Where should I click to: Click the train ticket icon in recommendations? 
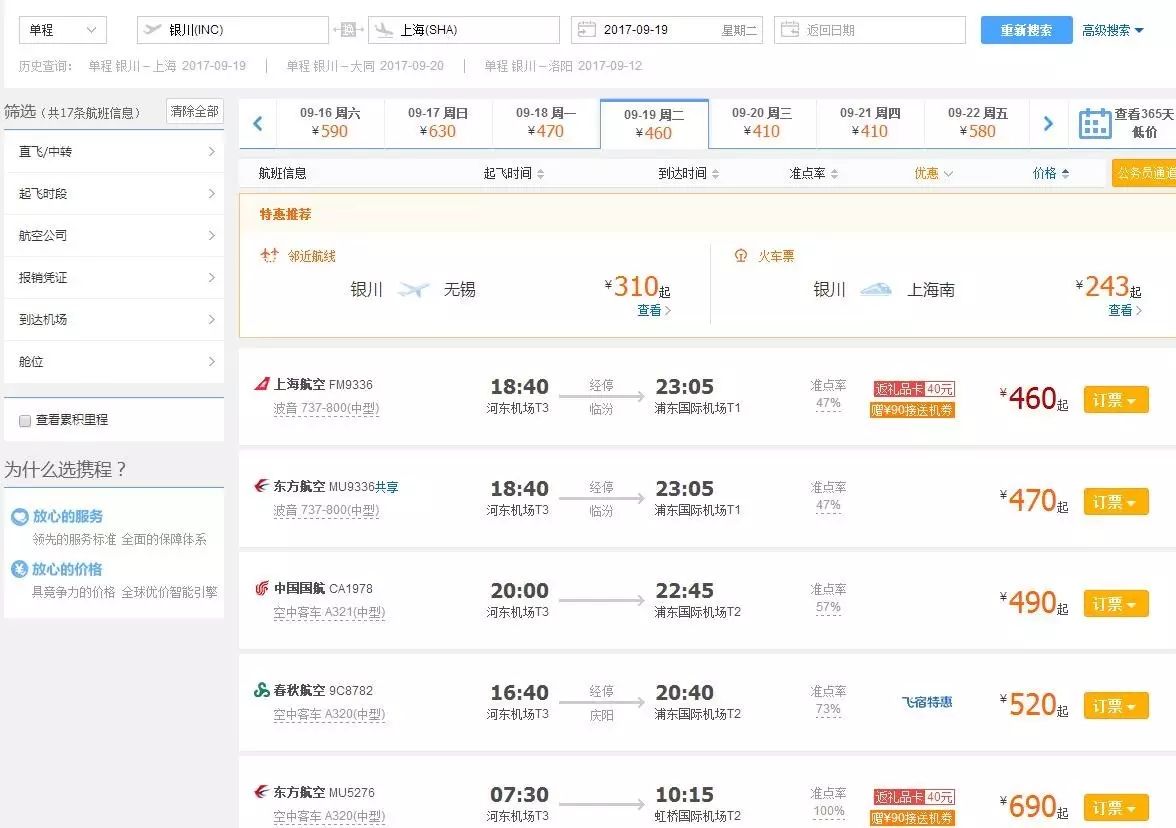coord(741,256)
